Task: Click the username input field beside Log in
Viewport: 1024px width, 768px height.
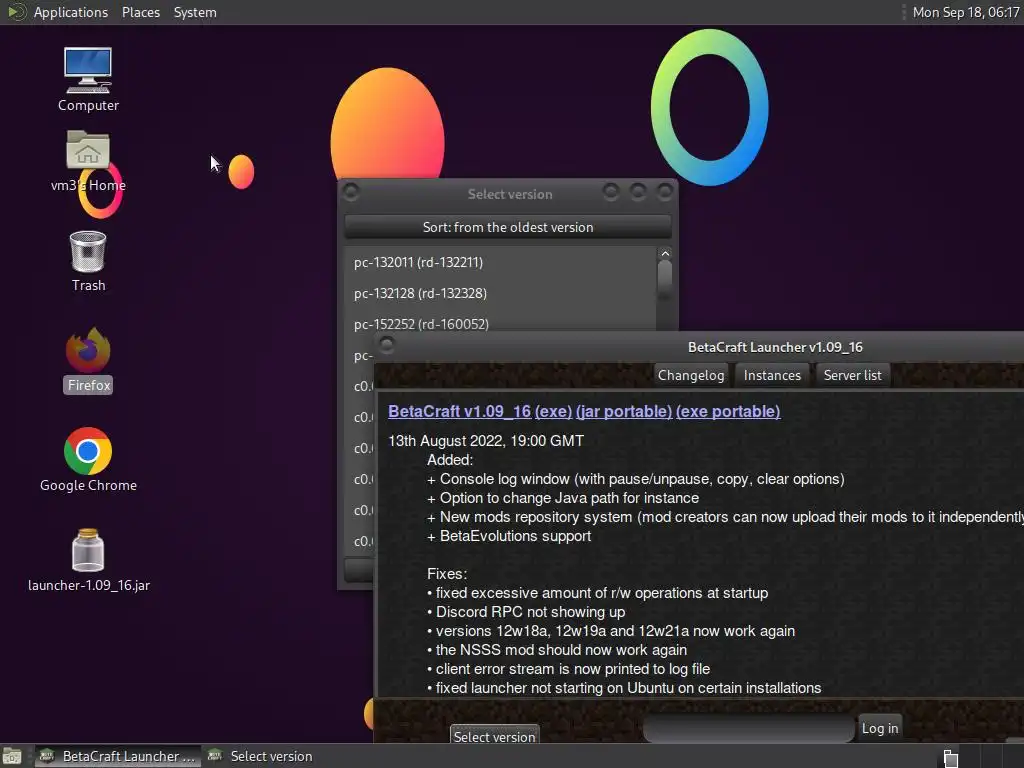Action: pyautogui.click(x=748, y=728)
